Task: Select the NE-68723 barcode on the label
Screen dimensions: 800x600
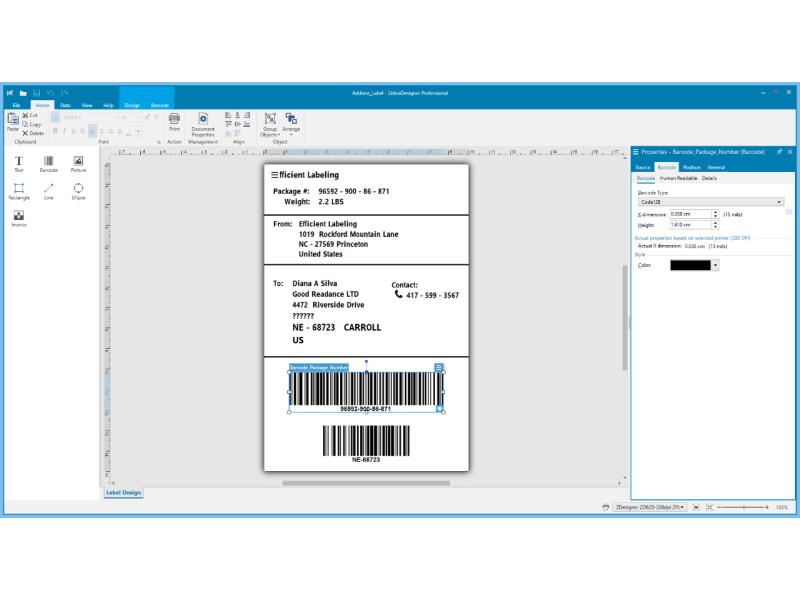Action: [366, 443]
